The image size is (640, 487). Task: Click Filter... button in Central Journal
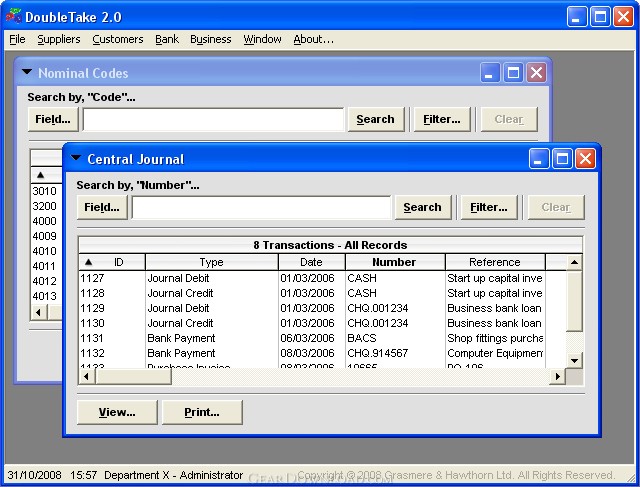click(x=489, y=207)
